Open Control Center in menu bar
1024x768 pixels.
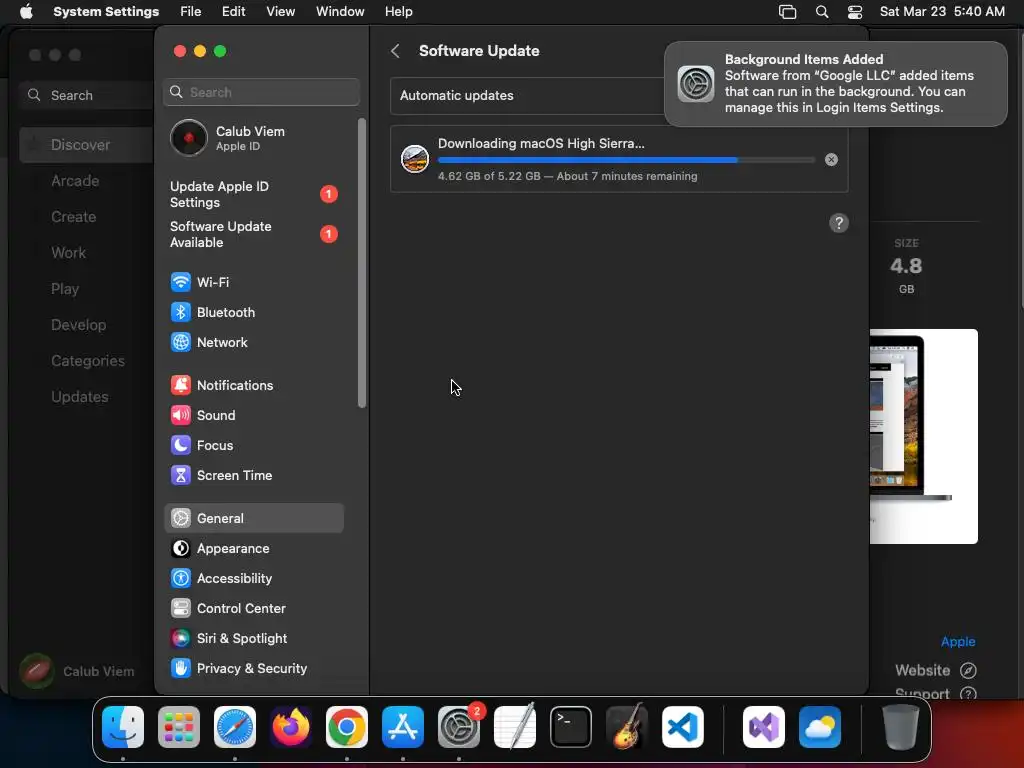point(855,12)
